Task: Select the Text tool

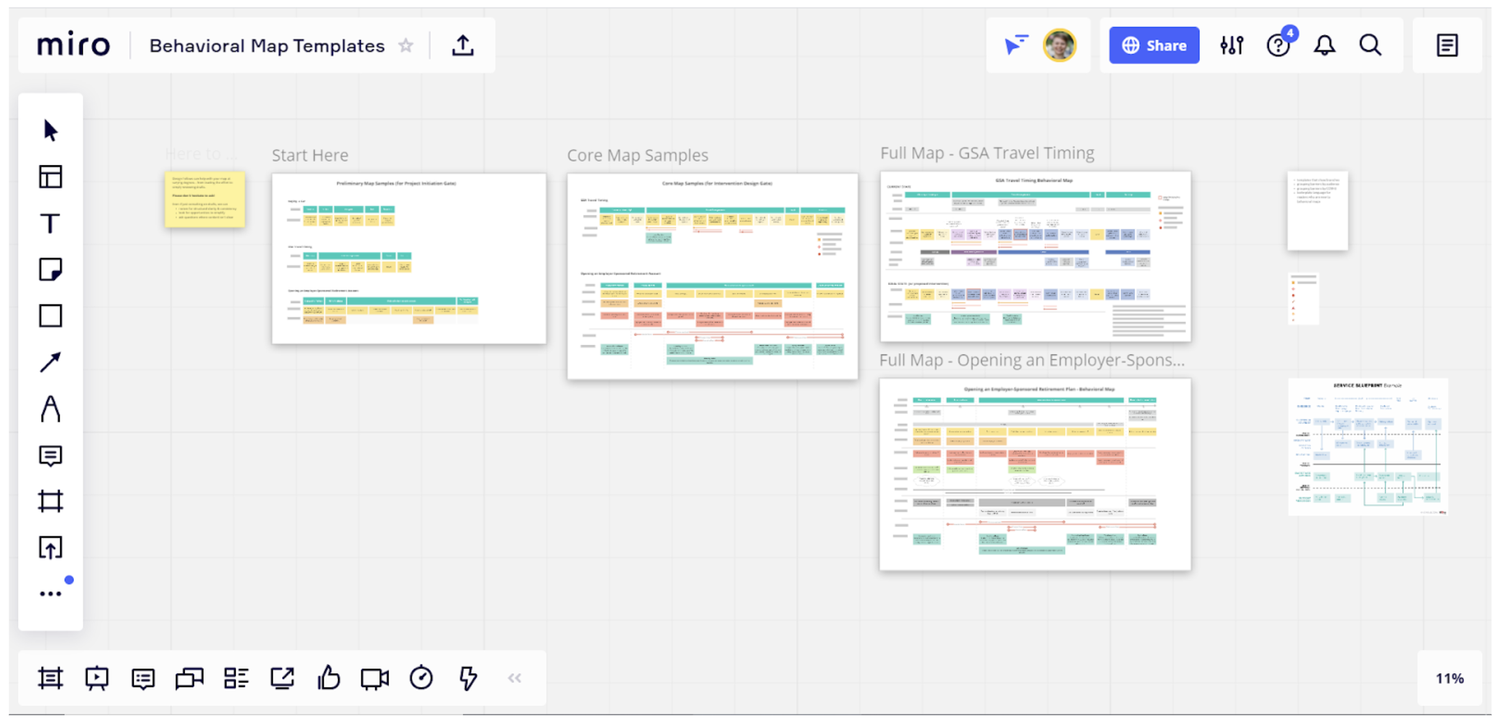Action: [50, 223]
